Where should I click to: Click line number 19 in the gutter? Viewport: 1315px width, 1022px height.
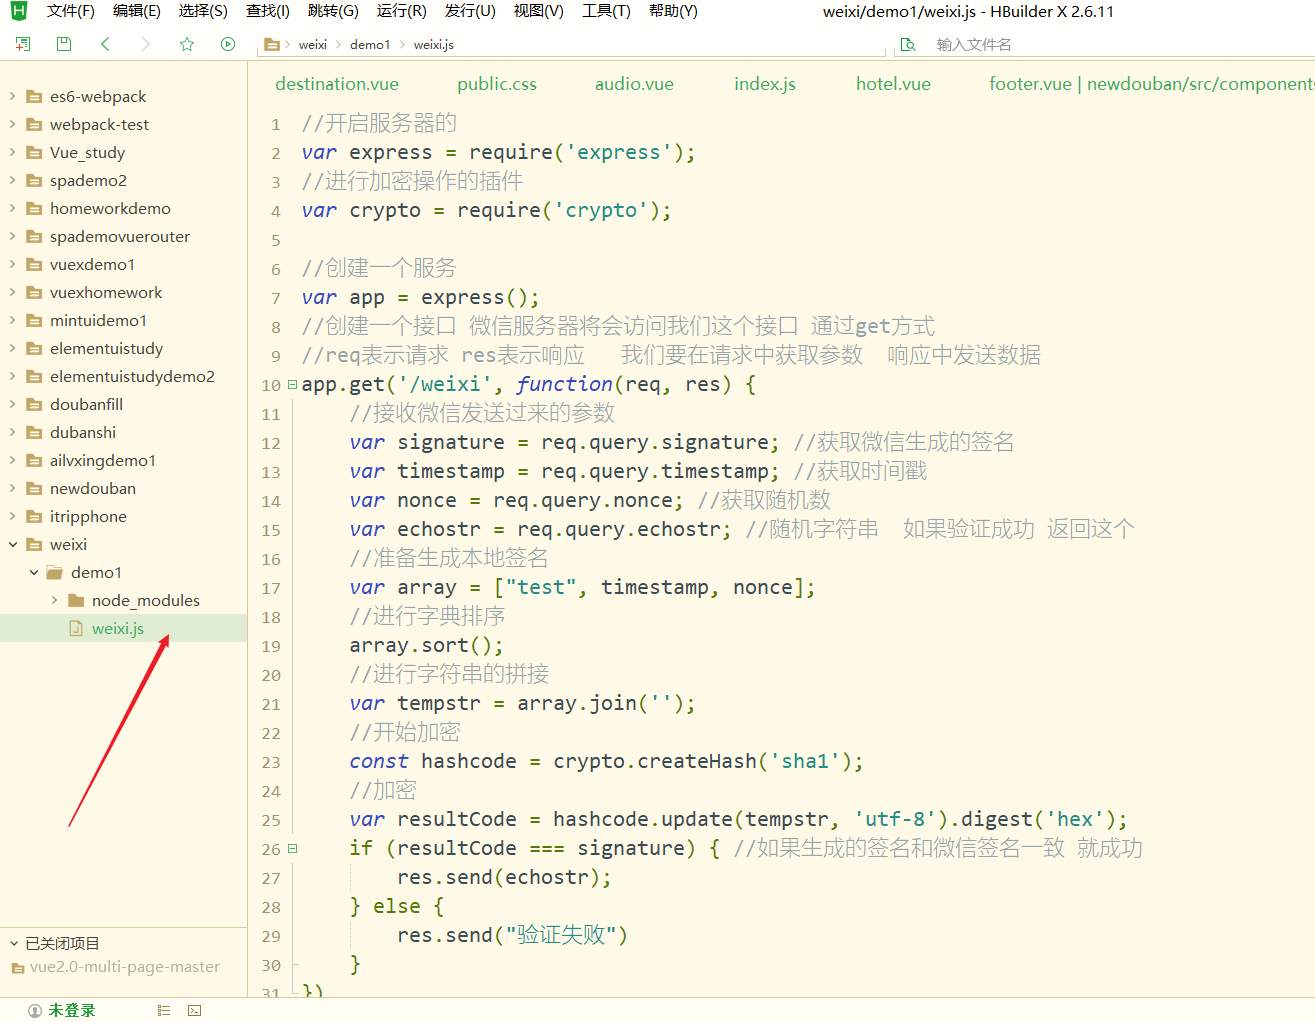(271, 647)
